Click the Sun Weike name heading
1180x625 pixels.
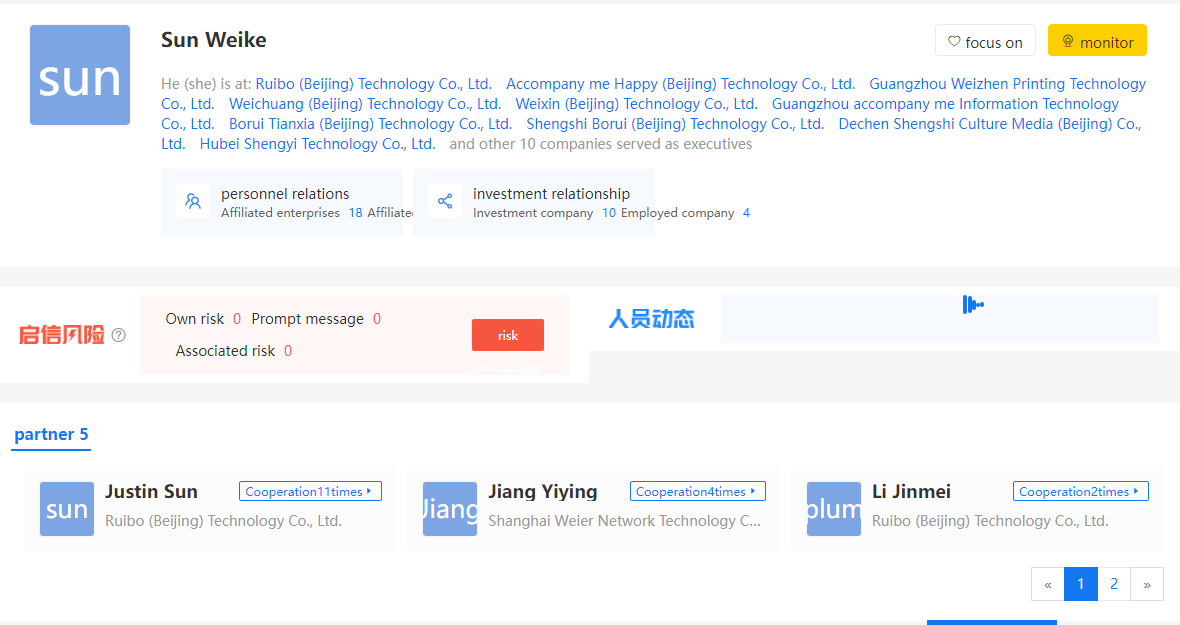[x=214, y=40]
